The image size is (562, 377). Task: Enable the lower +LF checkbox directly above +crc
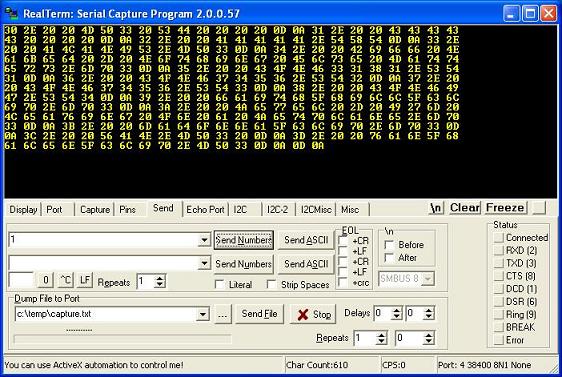tap(343, 272)
